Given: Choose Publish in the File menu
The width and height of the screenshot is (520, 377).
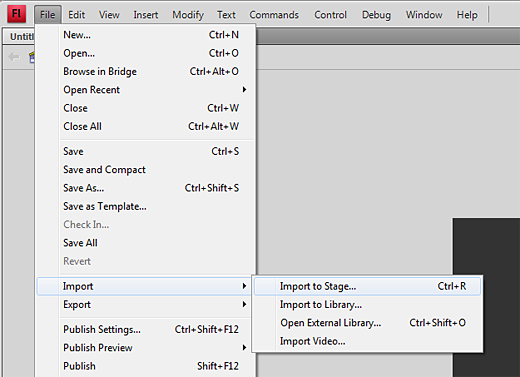Looking at the screenshot, I should 146,366.
